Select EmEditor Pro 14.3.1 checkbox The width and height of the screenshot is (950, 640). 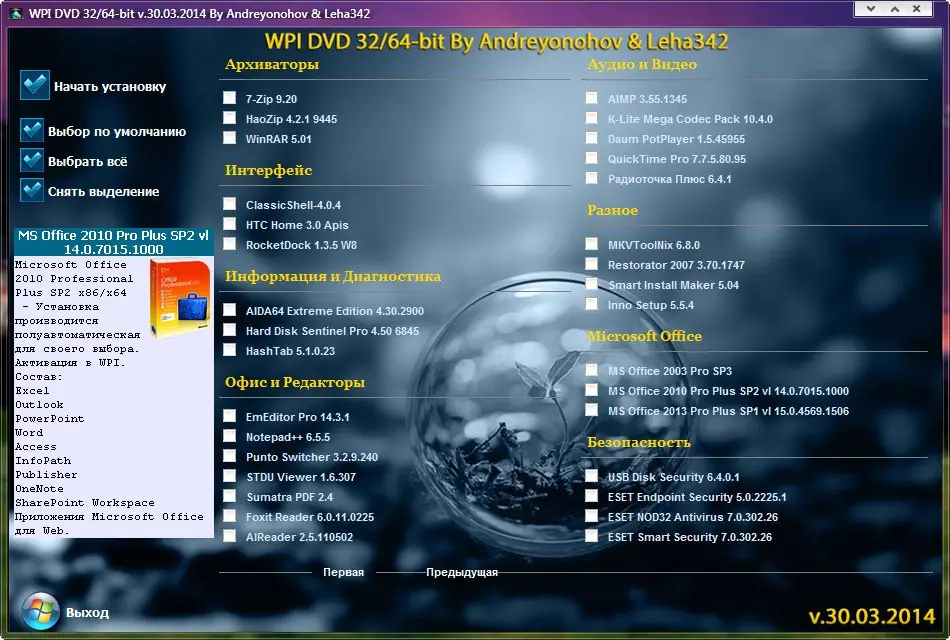click(x=230, y=416)
